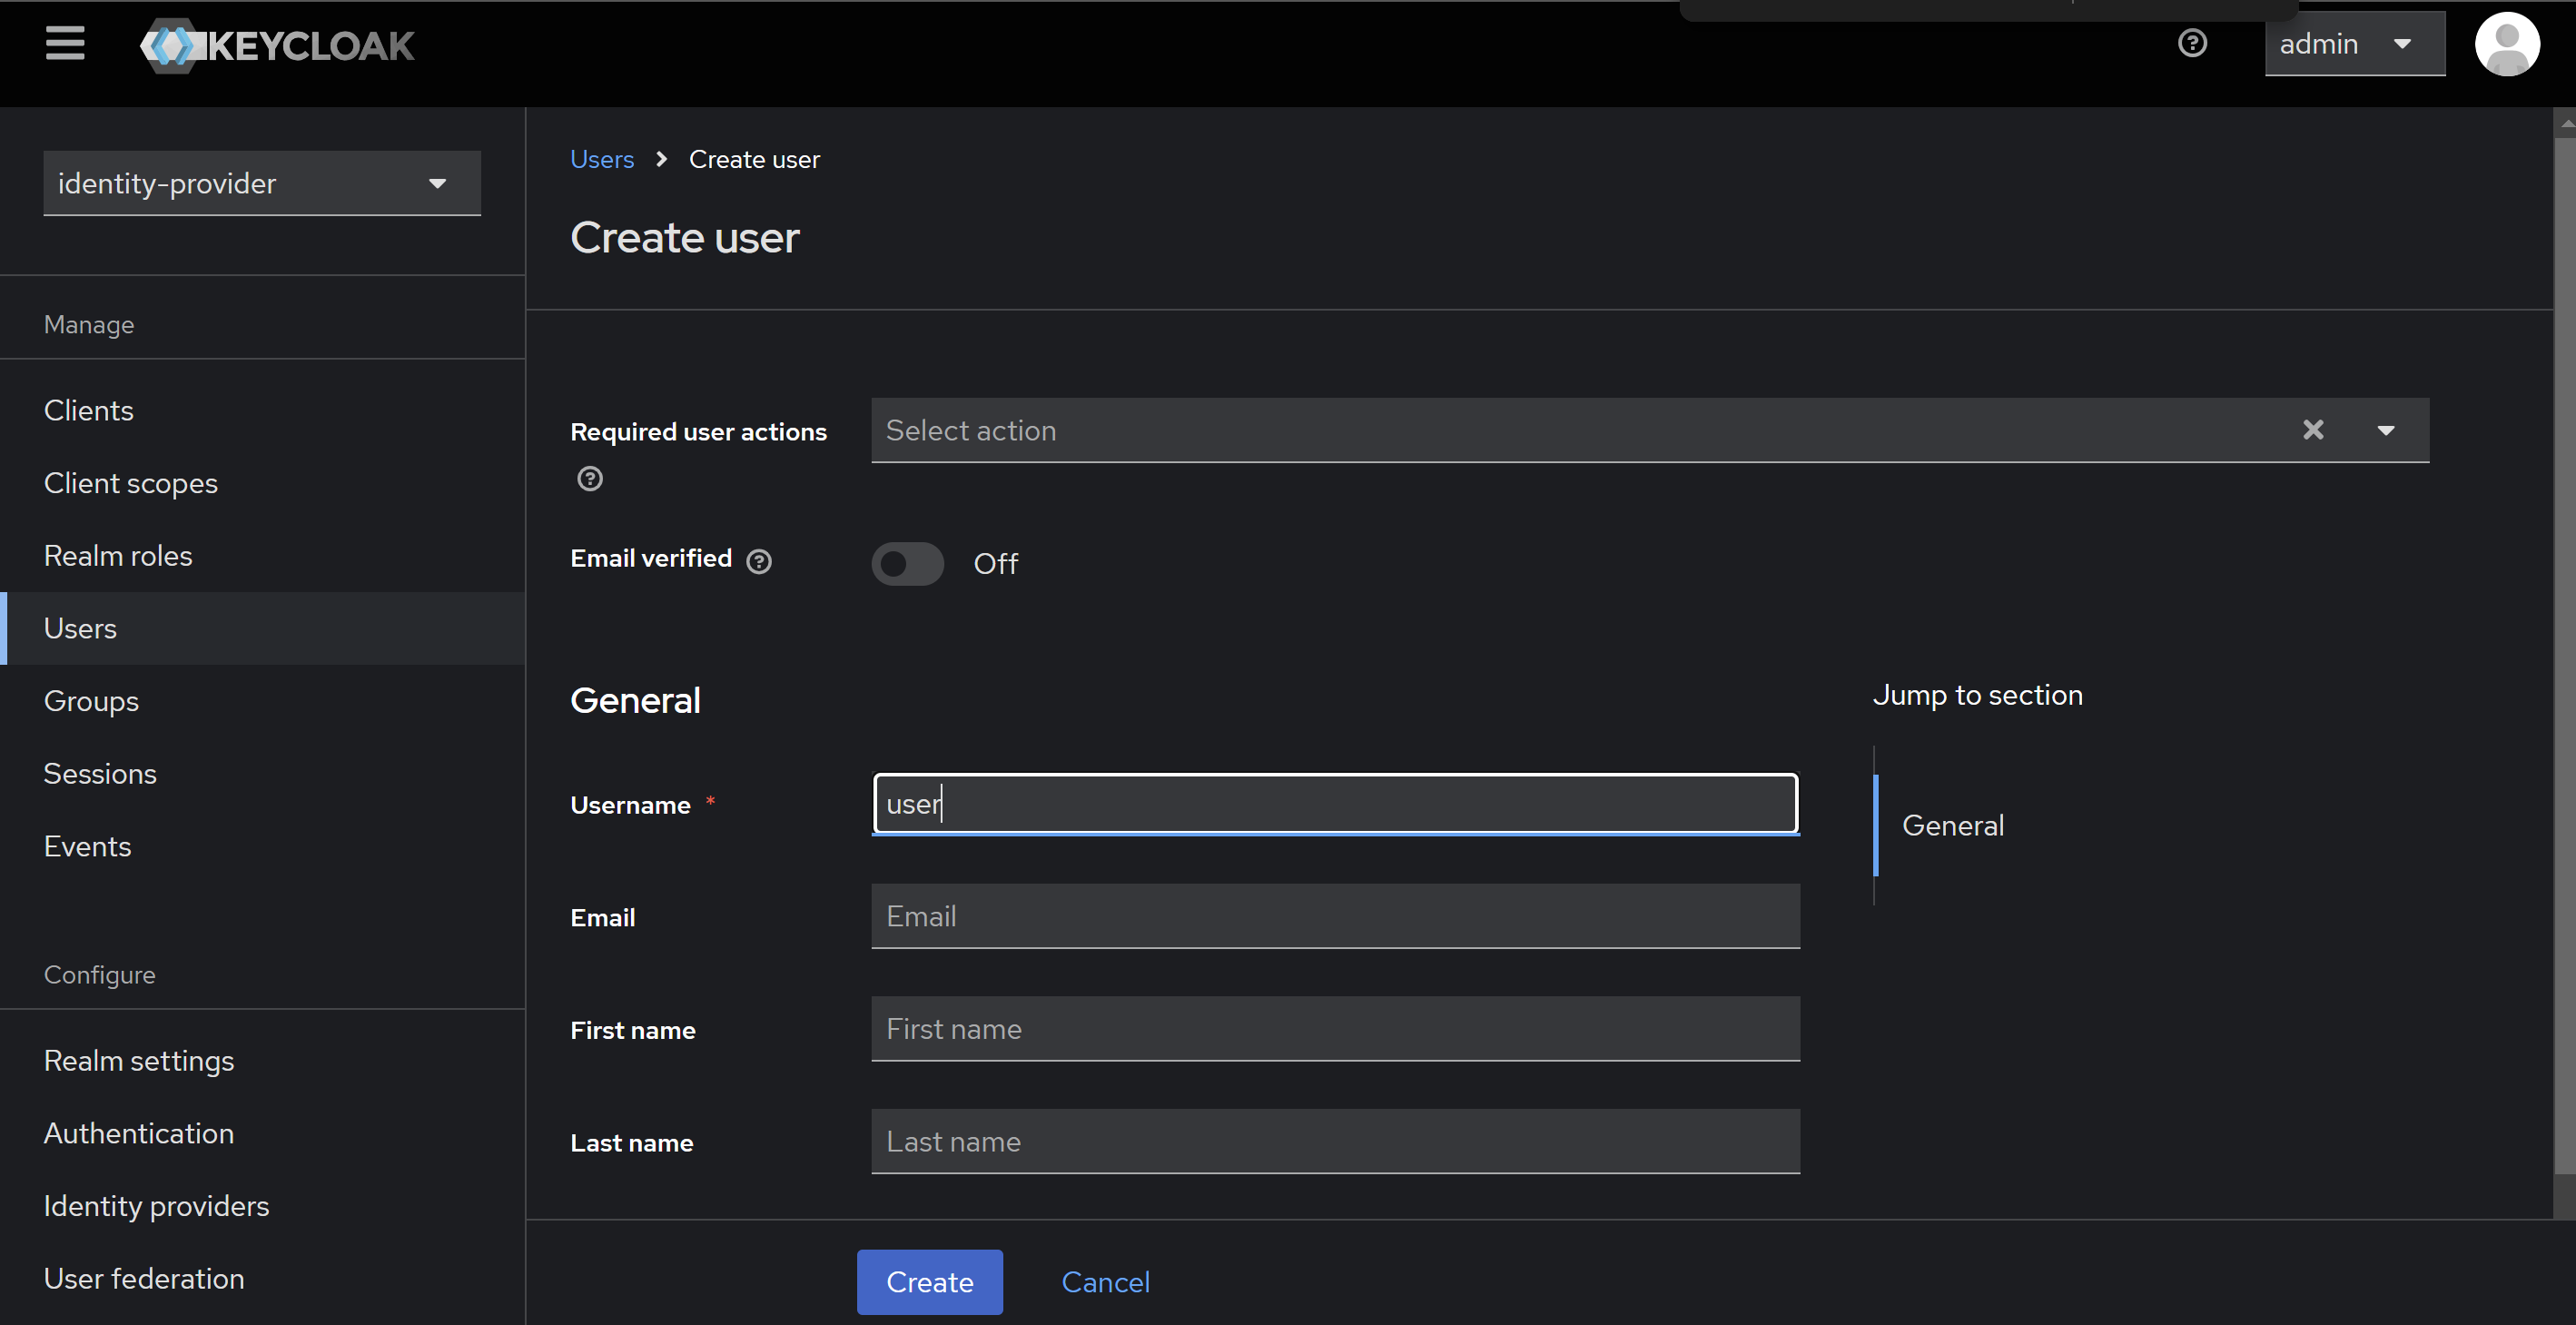Viewport: 2576px width, 1325px height.
Task: Follow the Users breadcrumb link
Action: tap(601, 159)
